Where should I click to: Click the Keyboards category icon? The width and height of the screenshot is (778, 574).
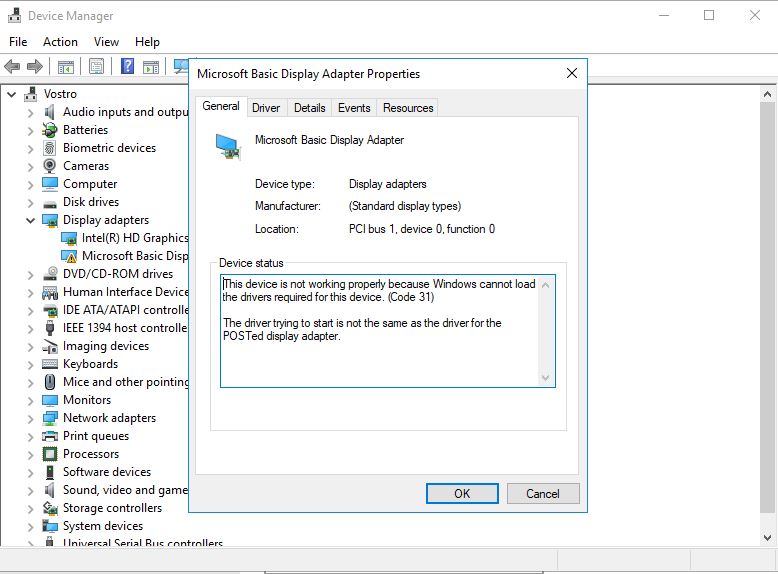point(50,364)
